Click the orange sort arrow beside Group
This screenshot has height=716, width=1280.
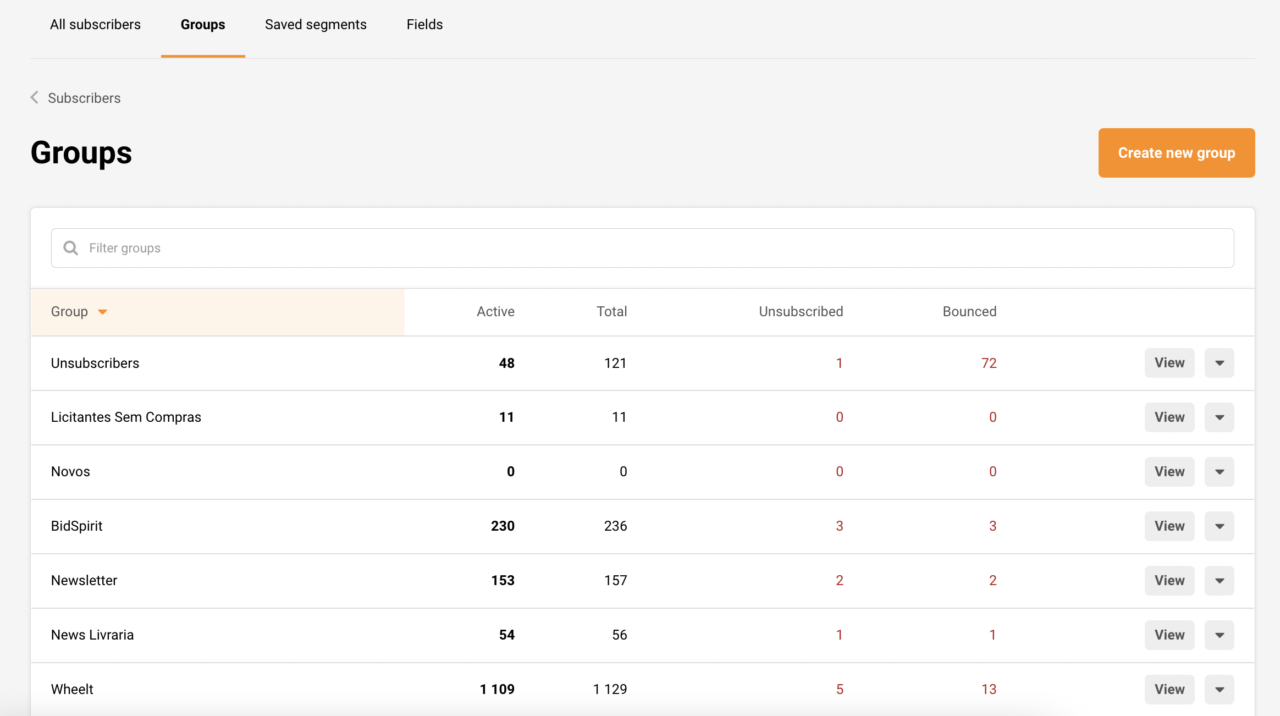tap(103, 311)
